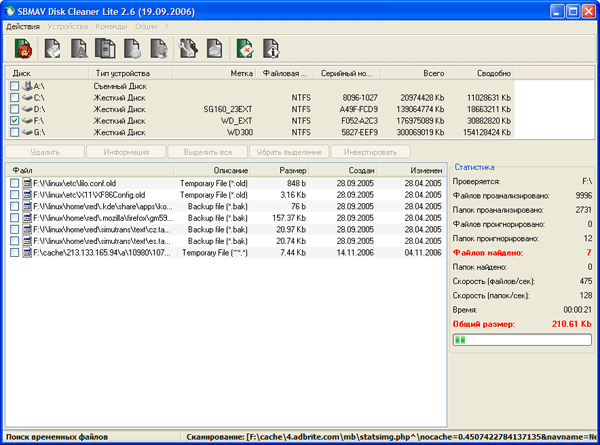Uncheck the F:\ drive checkbox
Image resolution: width=600 pixels, height=445 pixels.
point(14,120)
